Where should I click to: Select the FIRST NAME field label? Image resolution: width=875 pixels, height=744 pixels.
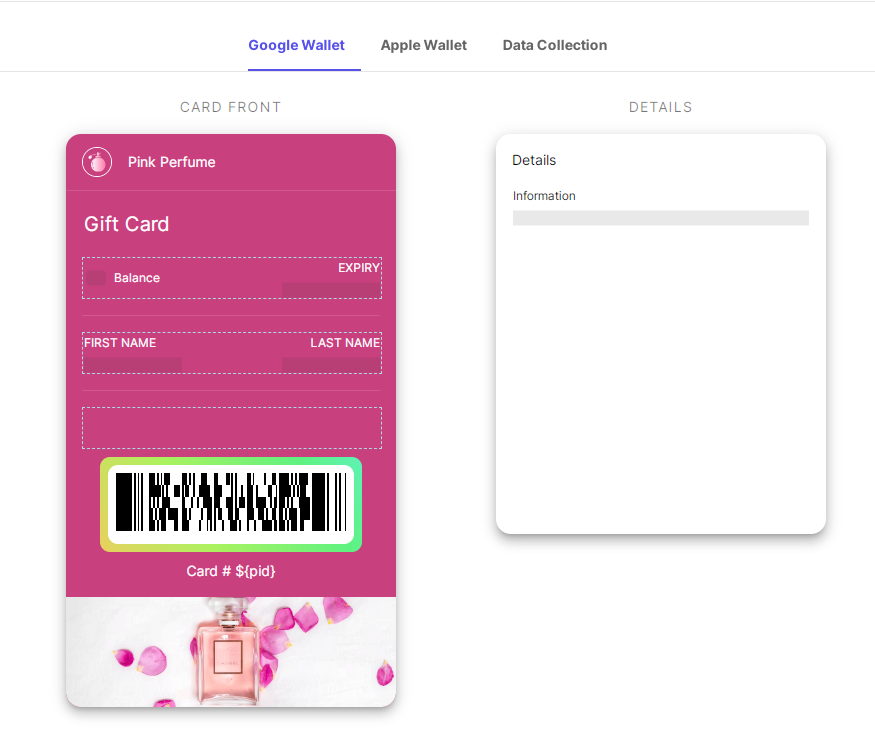(120, 343)
